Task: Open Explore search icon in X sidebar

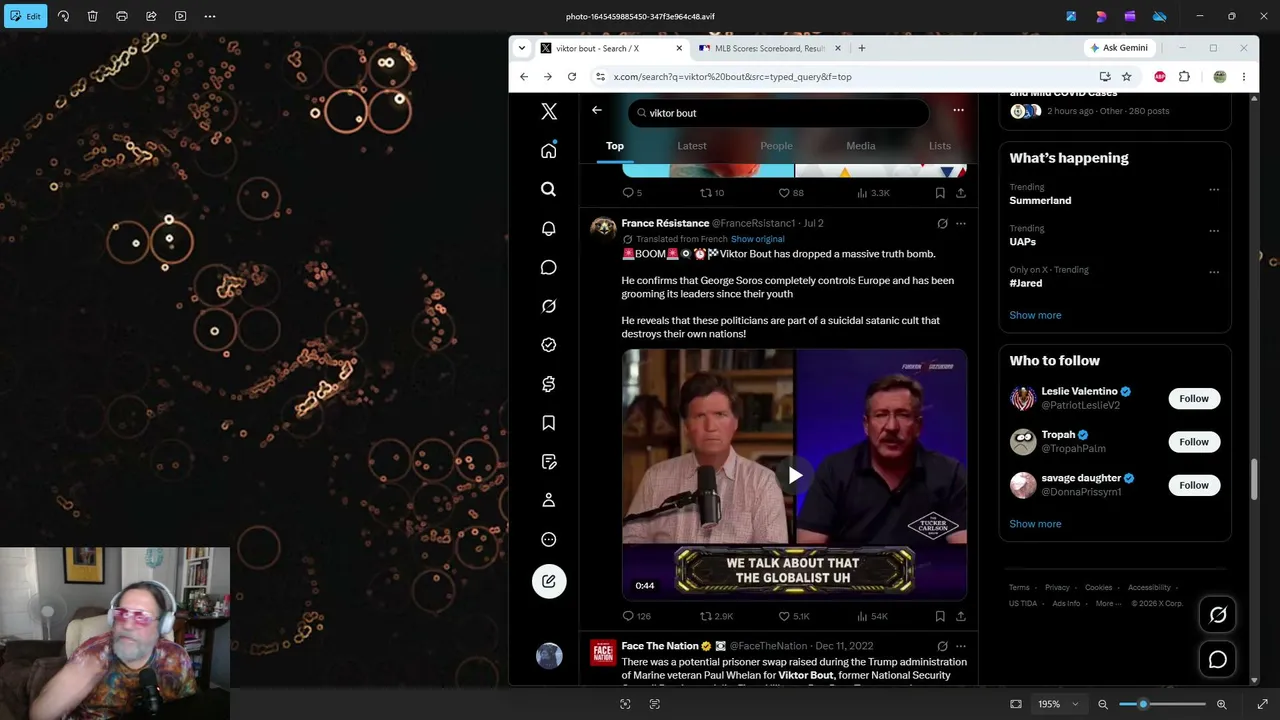Action: coord(549,189)
